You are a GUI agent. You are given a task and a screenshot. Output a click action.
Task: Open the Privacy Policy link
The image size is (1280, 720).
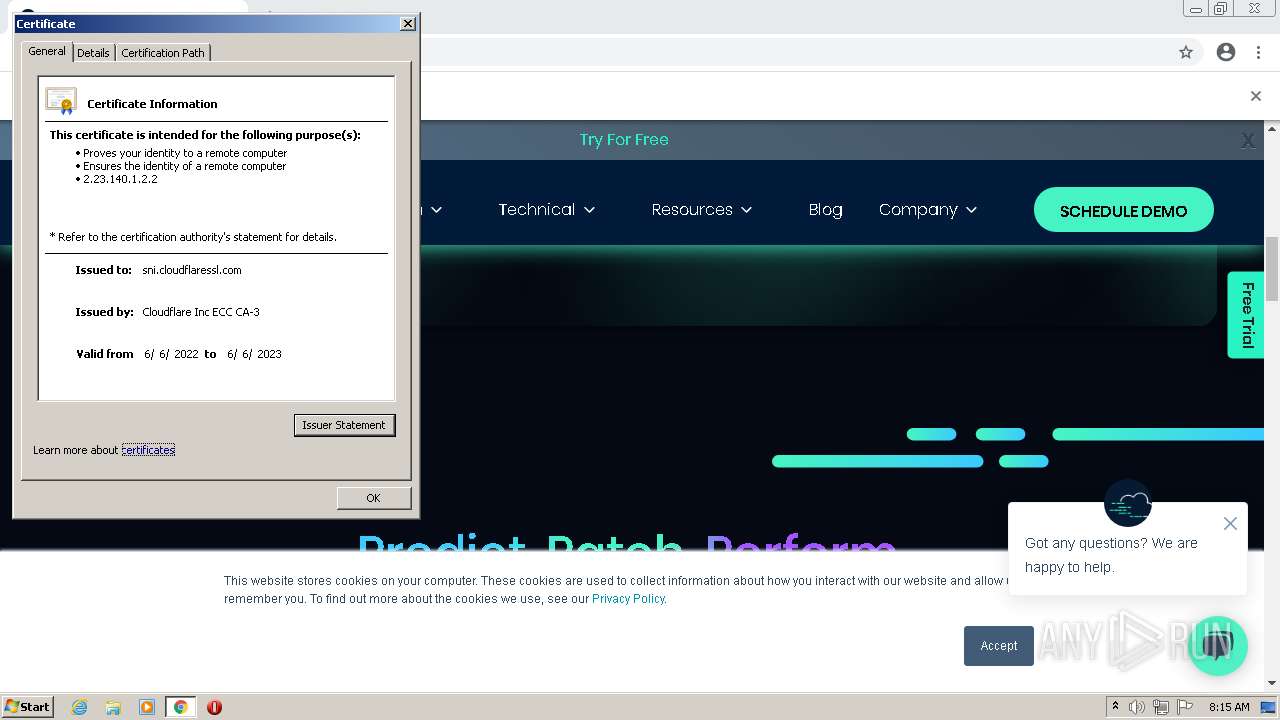(628, 599)
